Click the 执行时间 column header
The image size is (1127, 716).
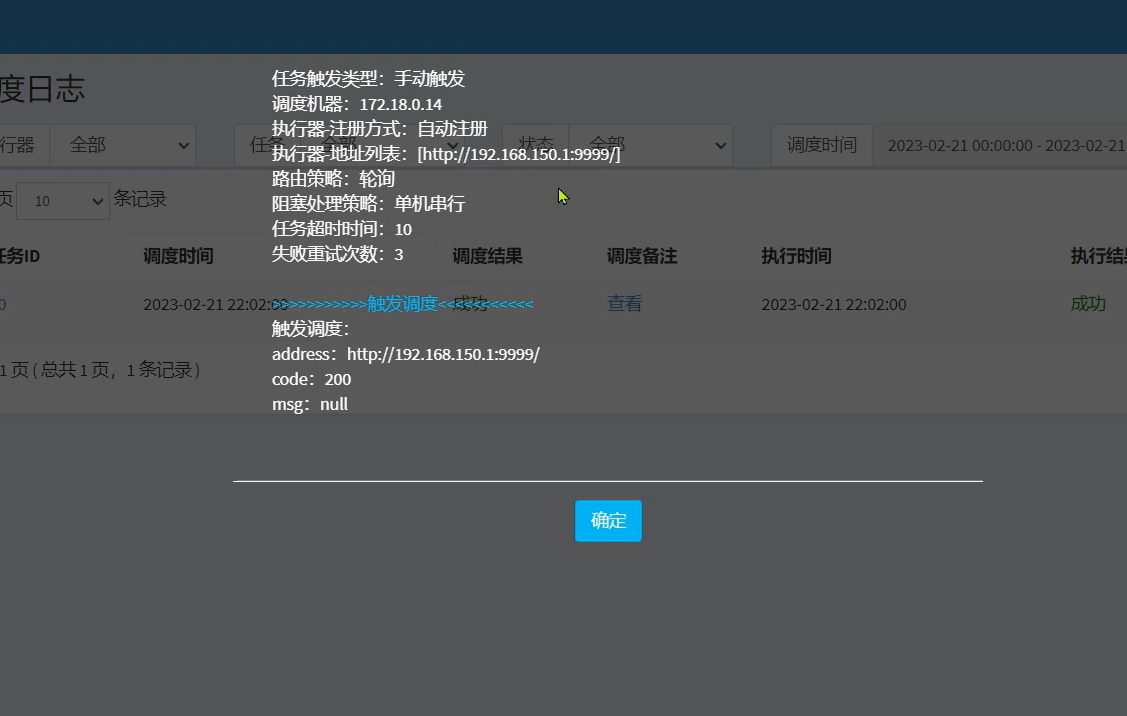point(796,256)
